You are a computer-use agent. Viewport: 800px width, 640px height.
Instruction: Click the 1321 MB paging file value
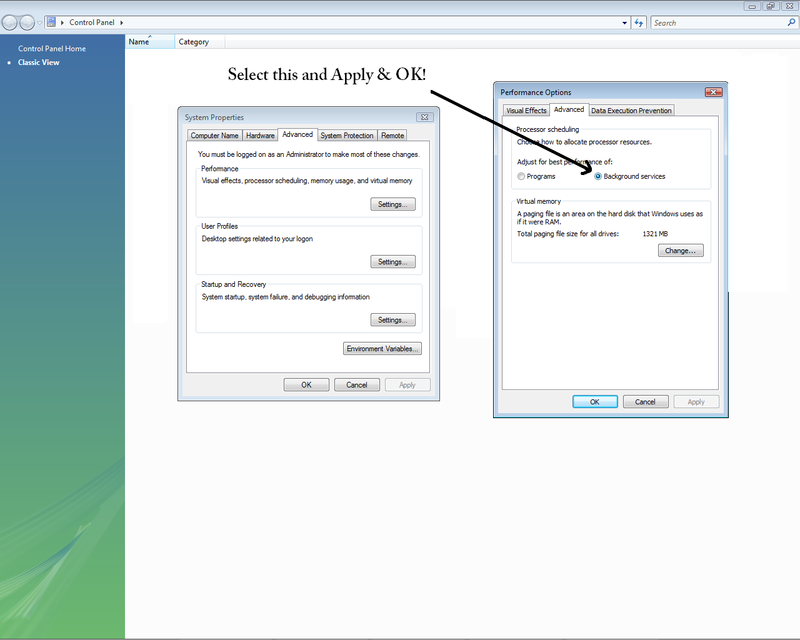pos(655,234)
